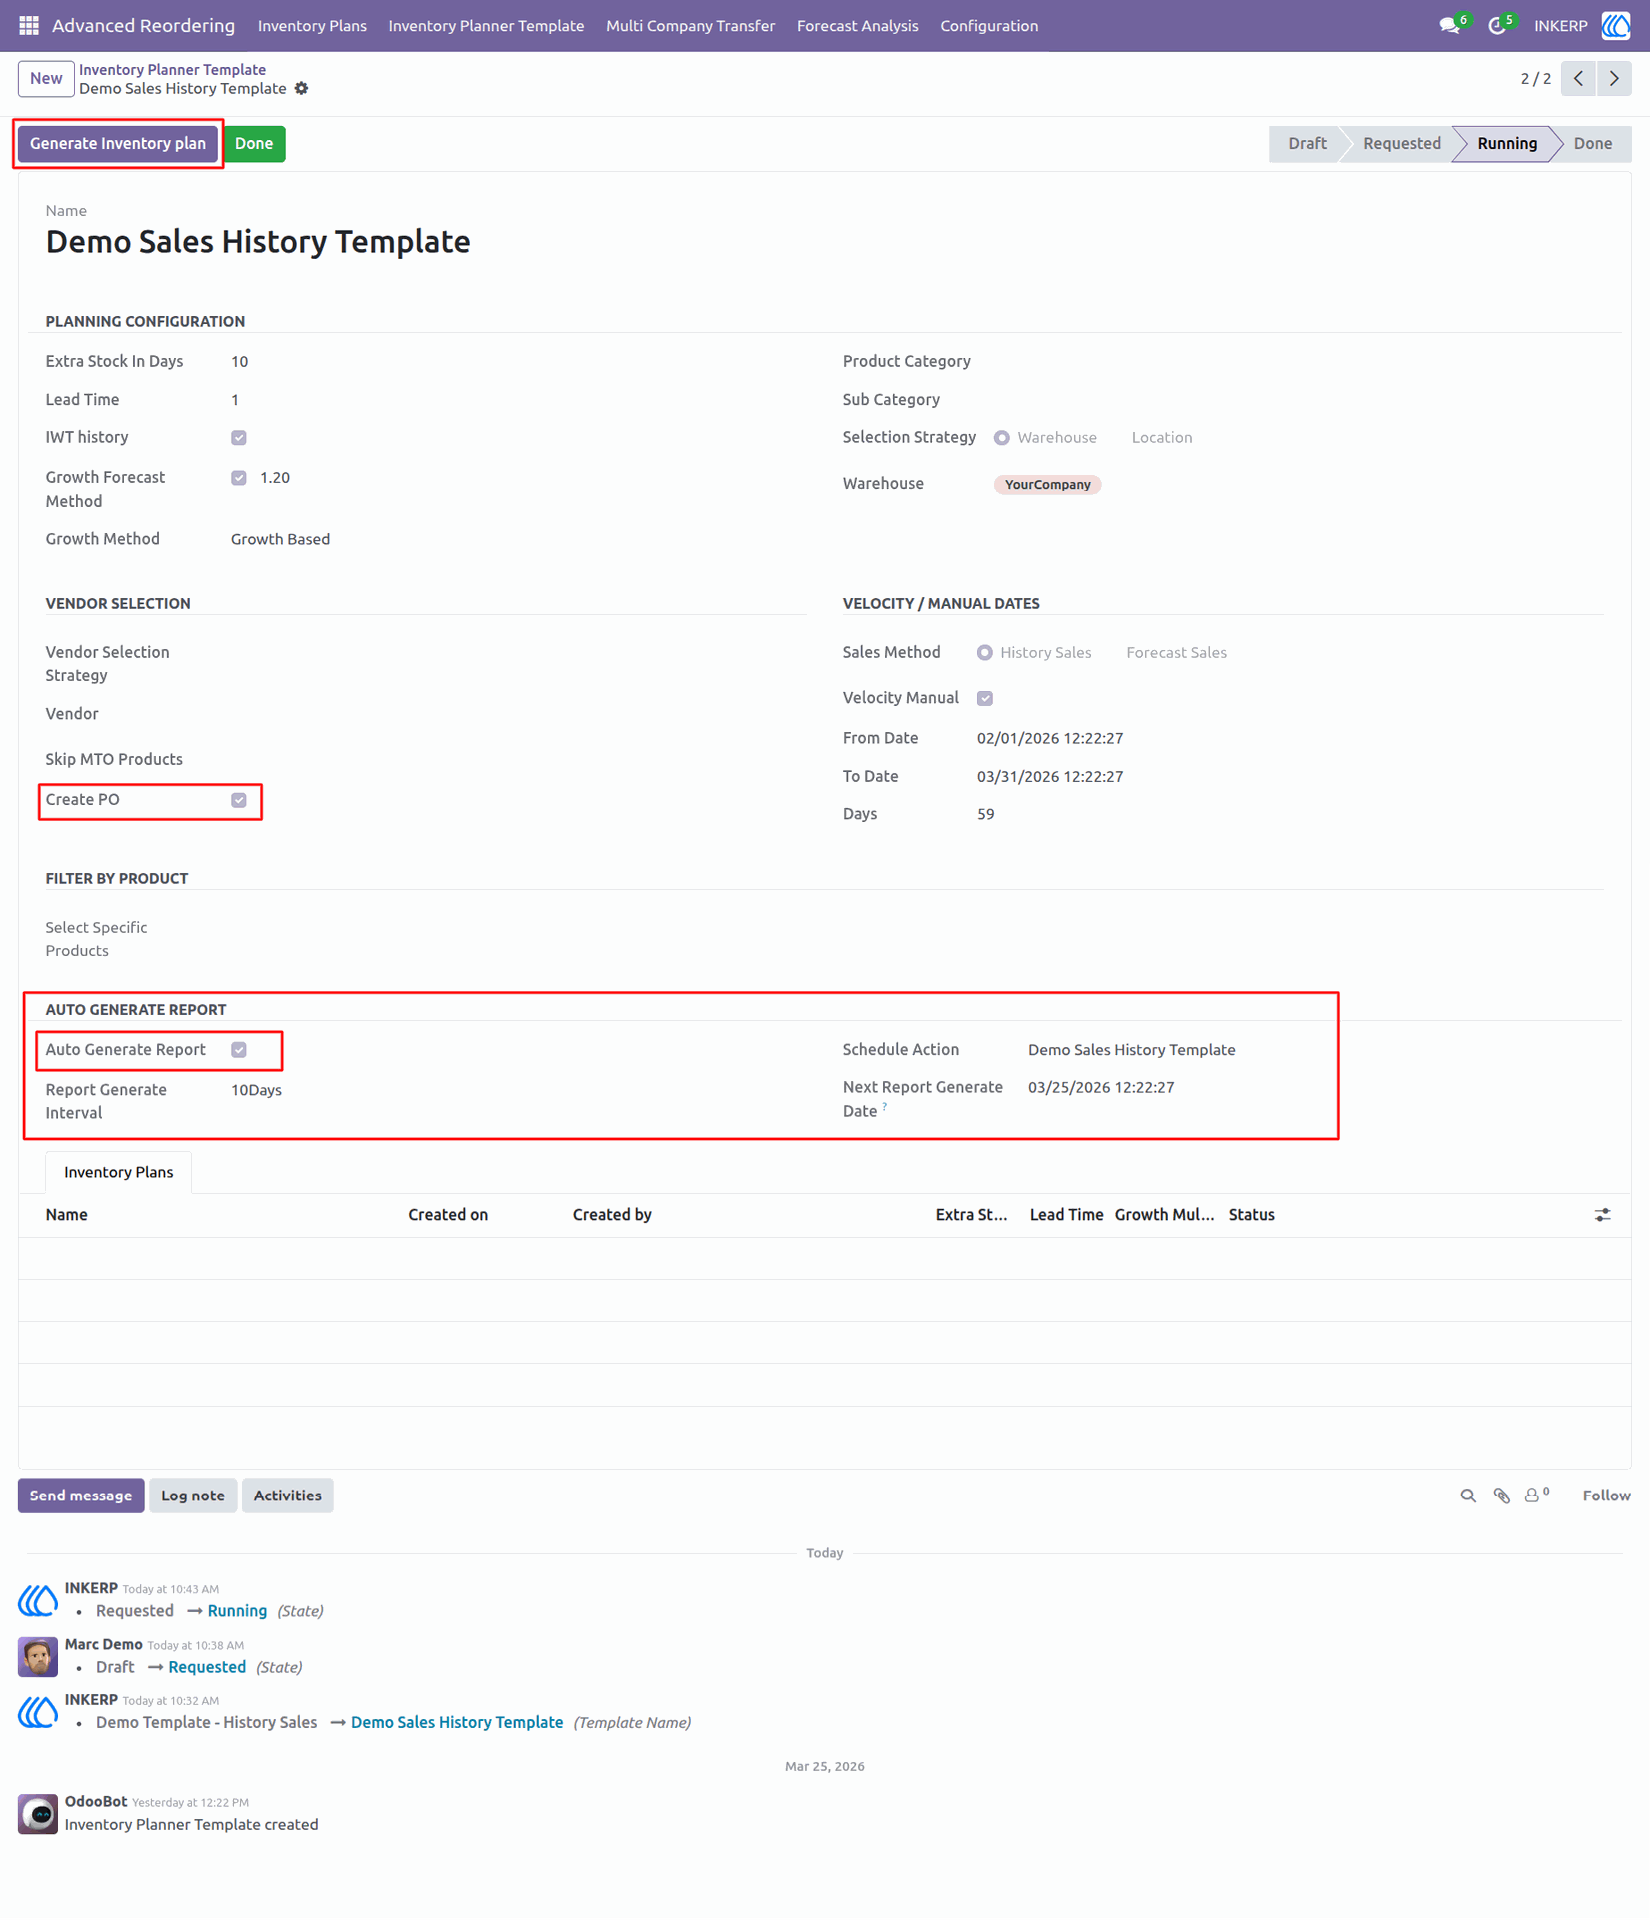
Task: Click YourCompany warehouse tag
Action: 1047,485
